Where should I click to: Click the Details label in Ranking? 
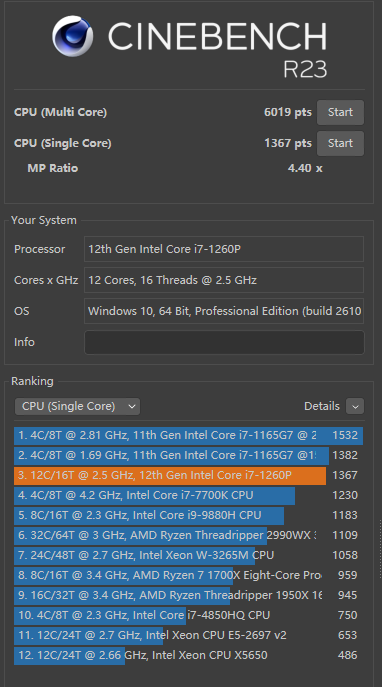click(322, 406)
